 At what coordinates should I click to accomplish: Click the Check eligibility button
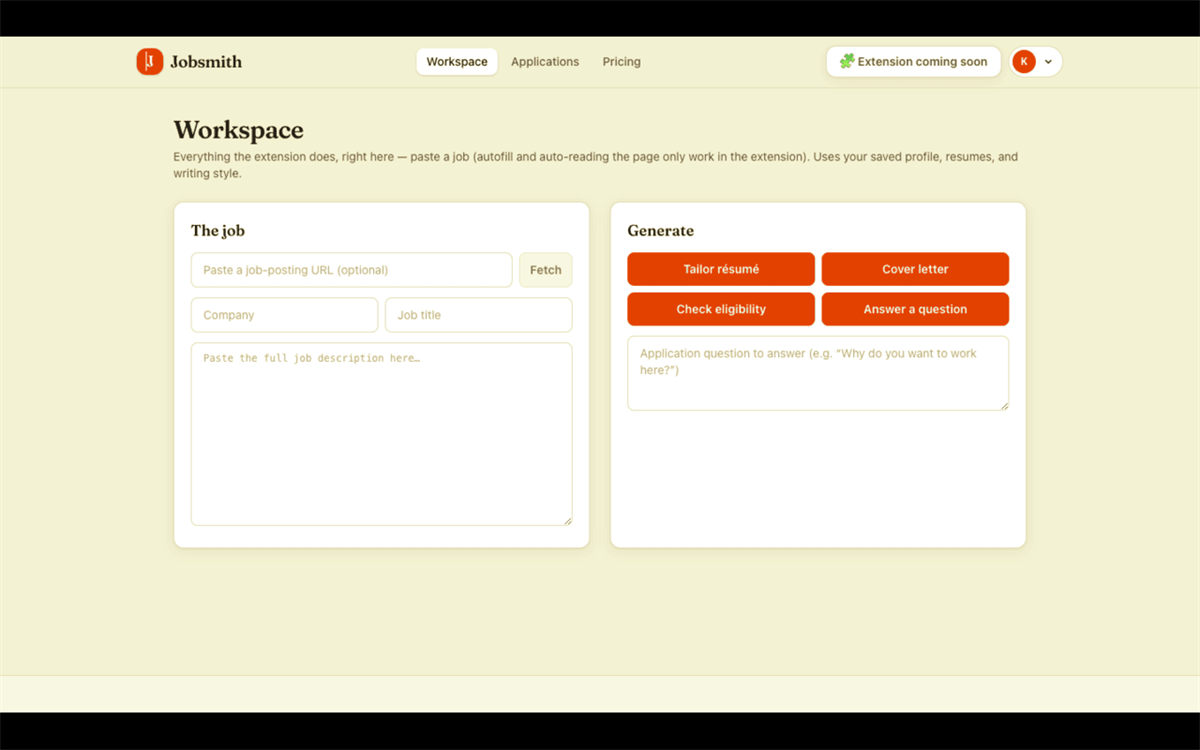[x=721, y=309]
